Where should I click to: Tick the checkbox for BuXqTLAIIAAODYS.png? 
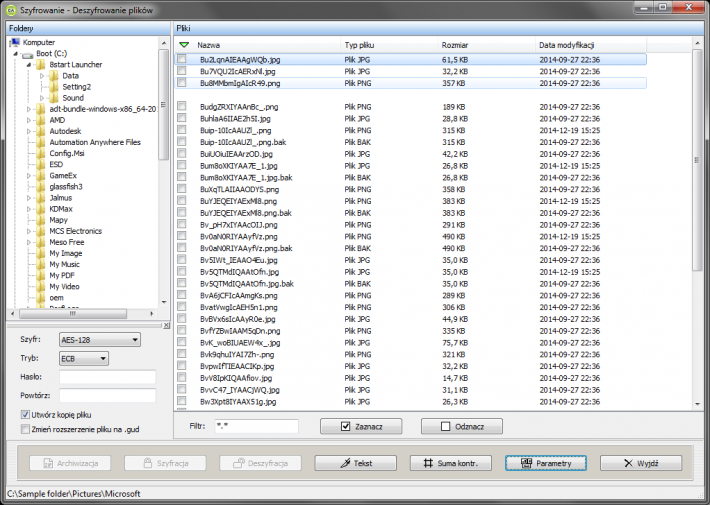pos(182,188)
